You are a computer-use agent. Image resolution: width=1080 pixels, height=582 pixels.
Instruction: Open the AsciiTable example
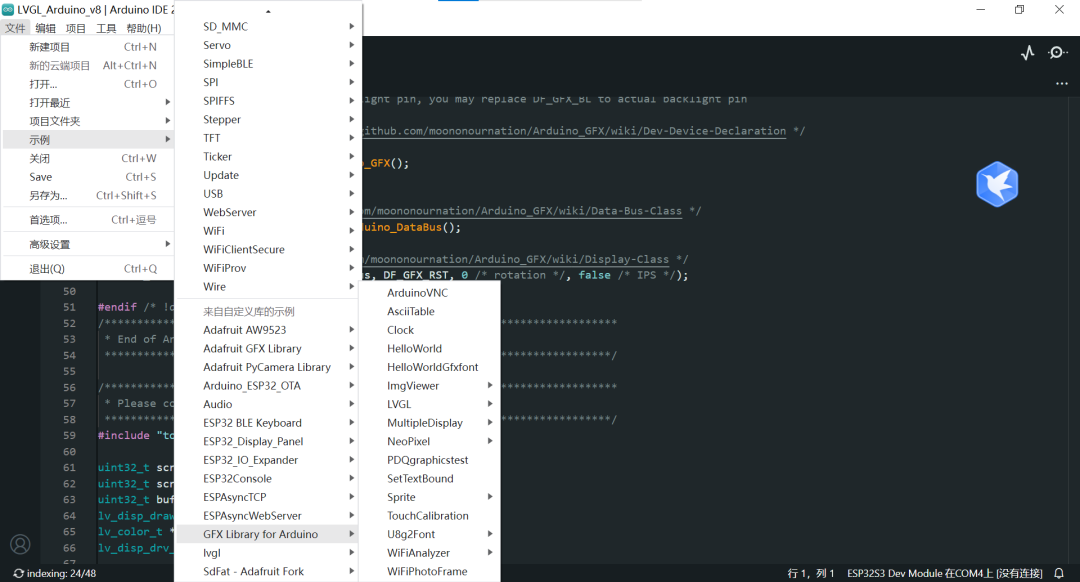pos(430,311)
